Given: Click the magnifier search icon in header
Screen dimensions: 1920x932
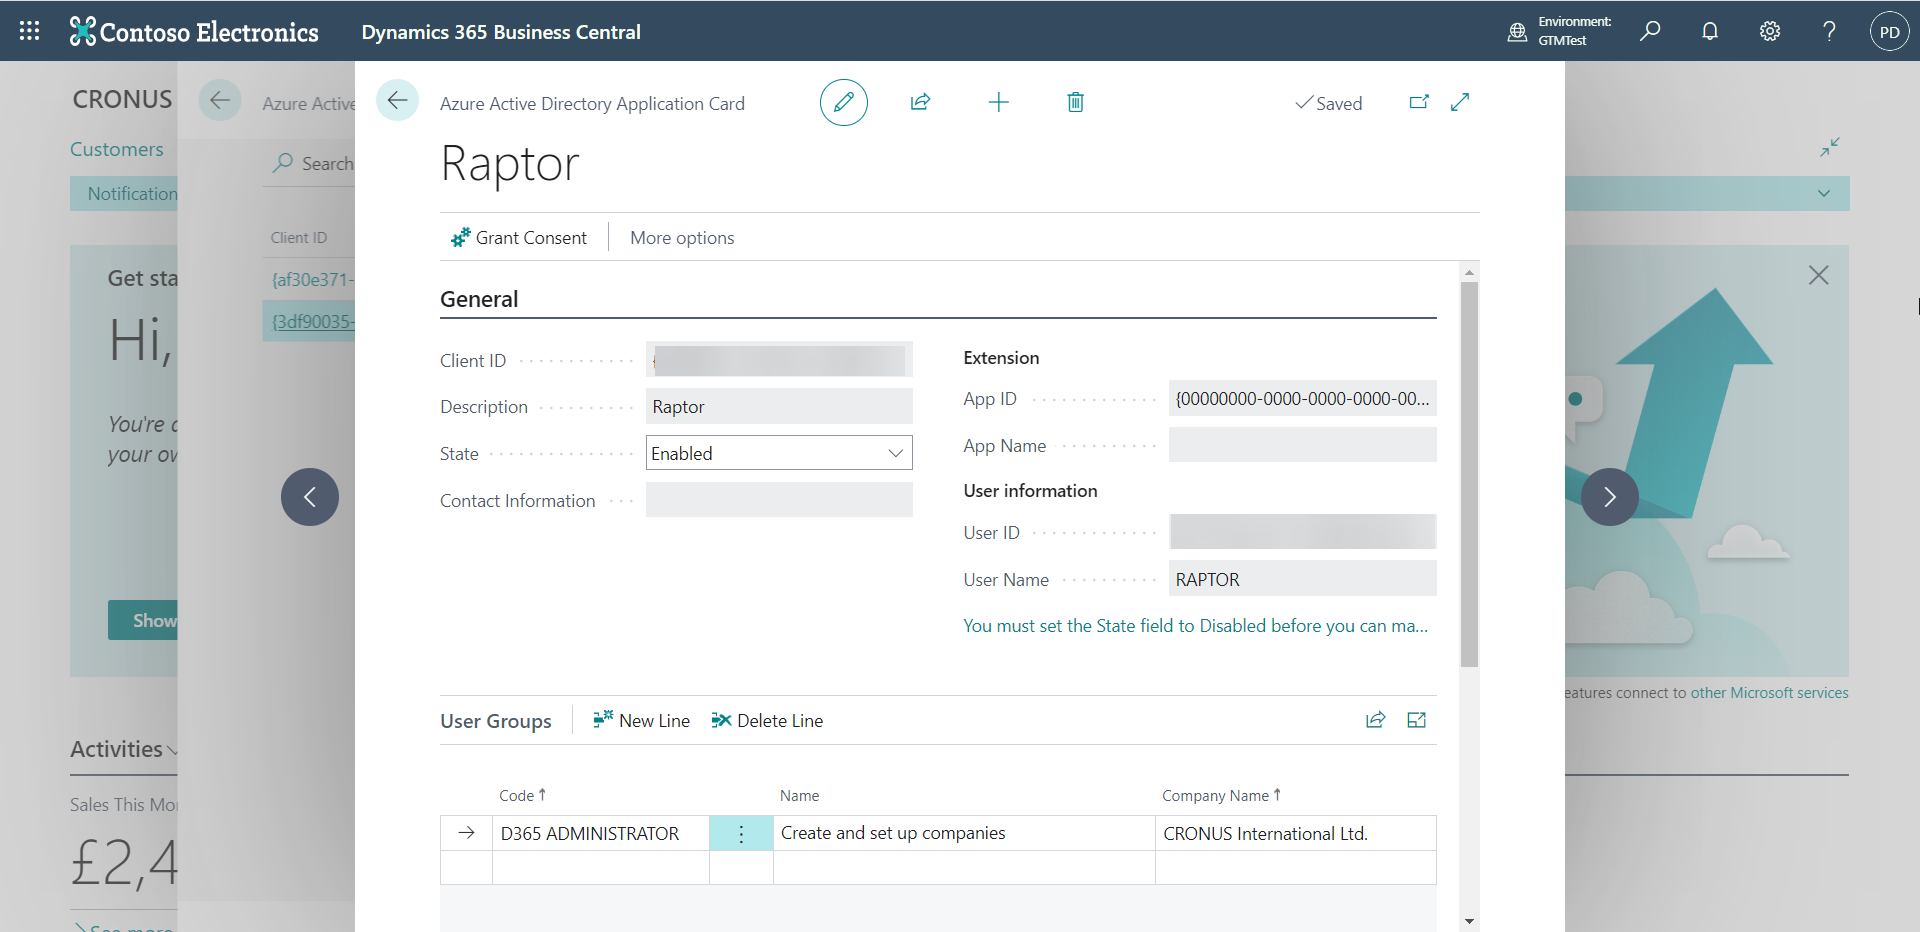Looking at the screenshot, I should [x=1650, y=31].
